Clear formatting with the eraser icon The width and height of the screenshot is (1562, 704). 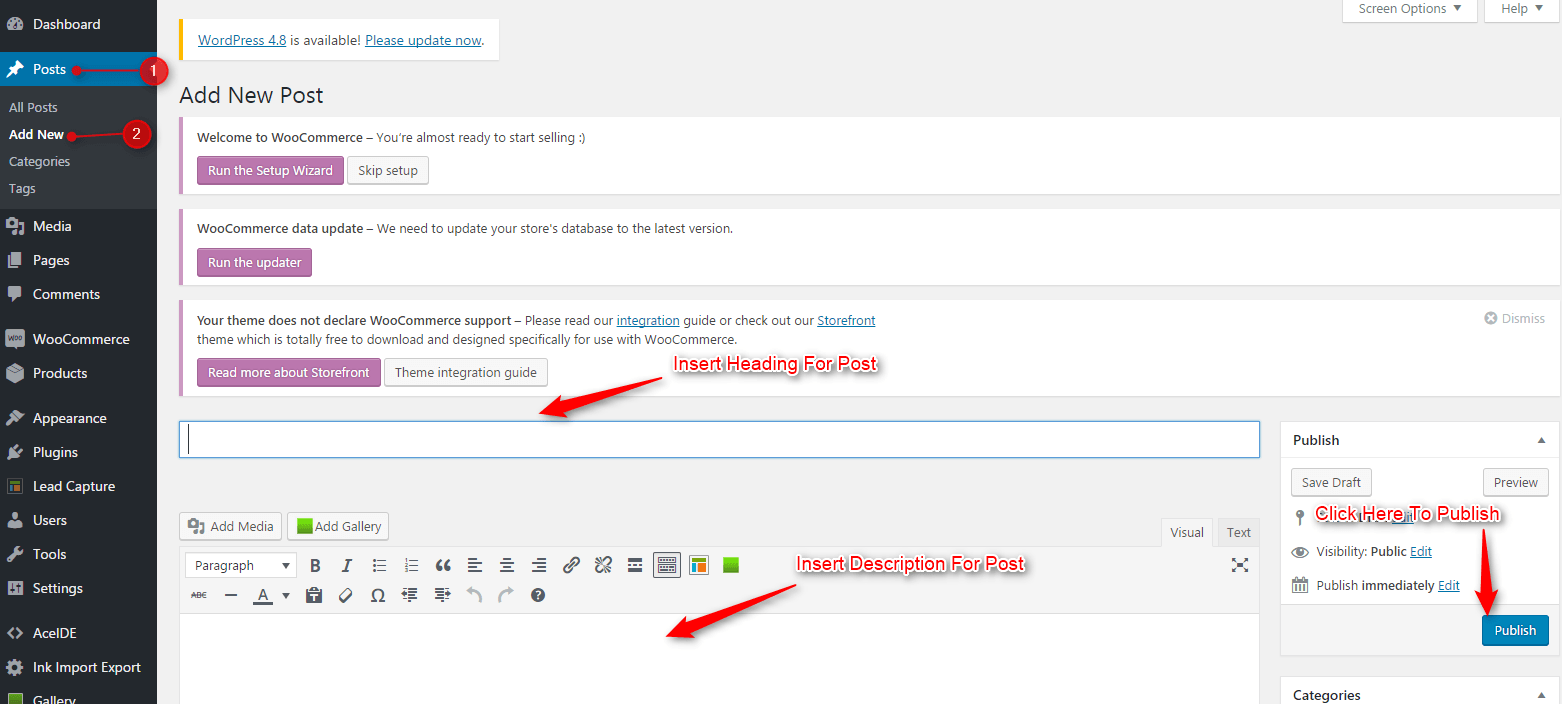click(x=346, y=595)
